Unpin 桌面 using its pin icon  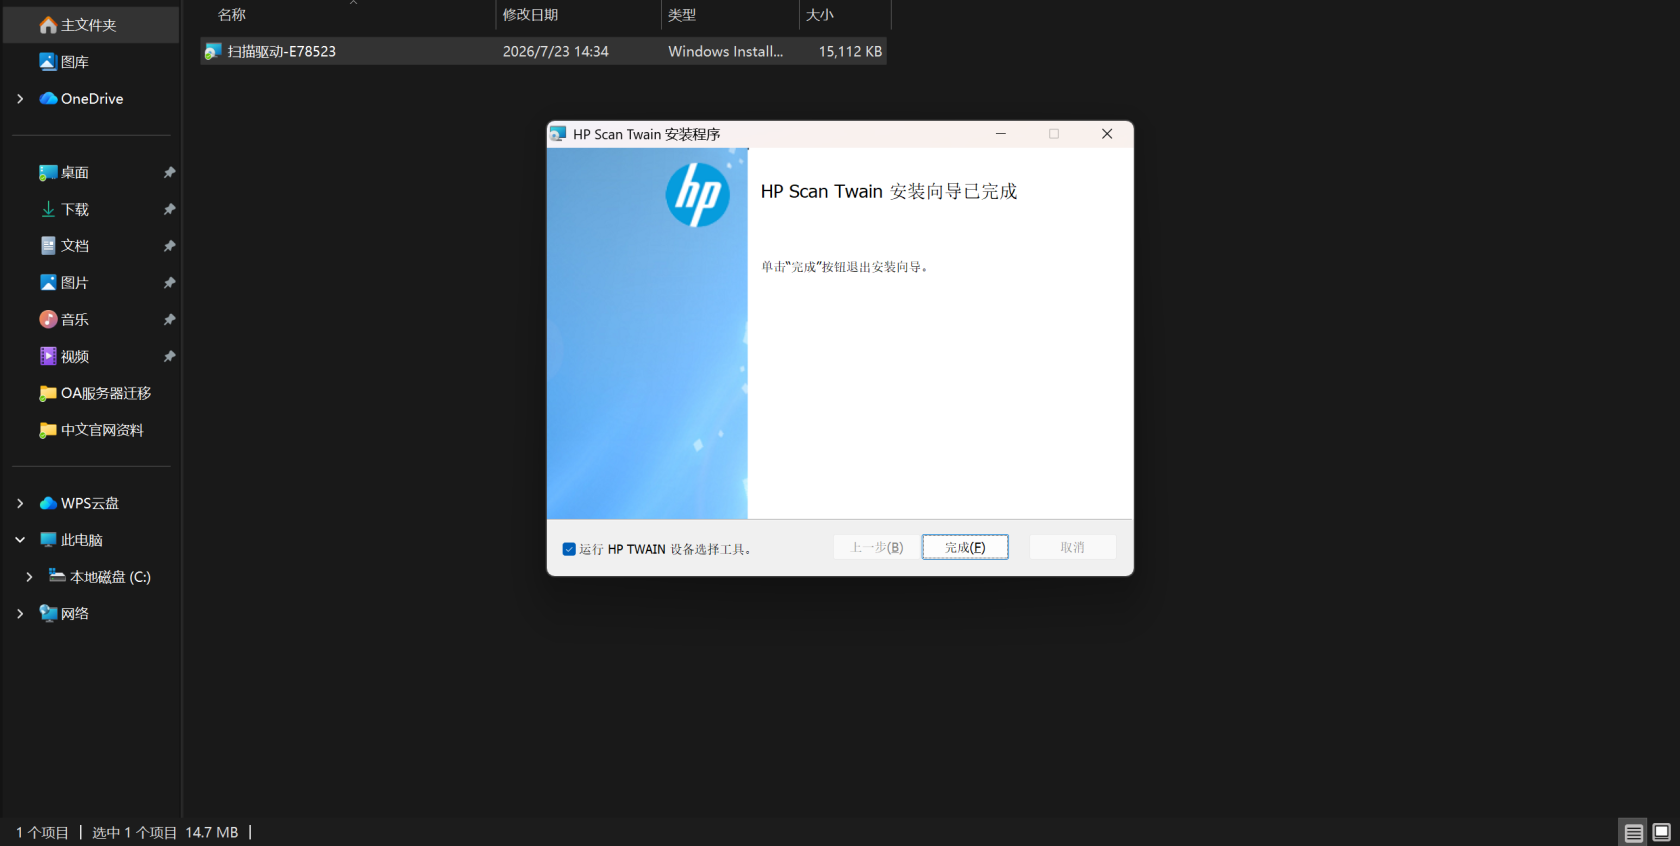pos(169,173)
